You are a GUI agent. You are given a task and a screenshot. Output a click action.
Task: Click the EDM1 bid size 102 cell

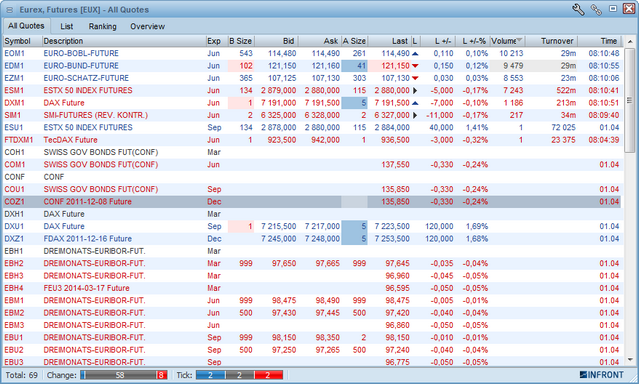point(240,66)
